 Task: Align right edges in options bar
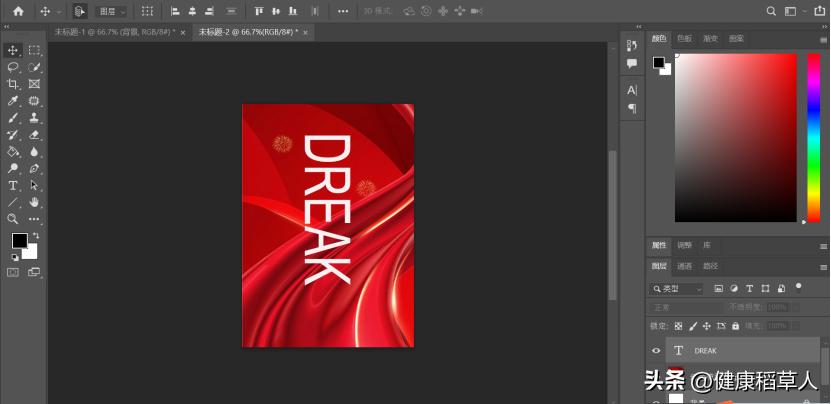pyautogui.click(x=209, y=11)
